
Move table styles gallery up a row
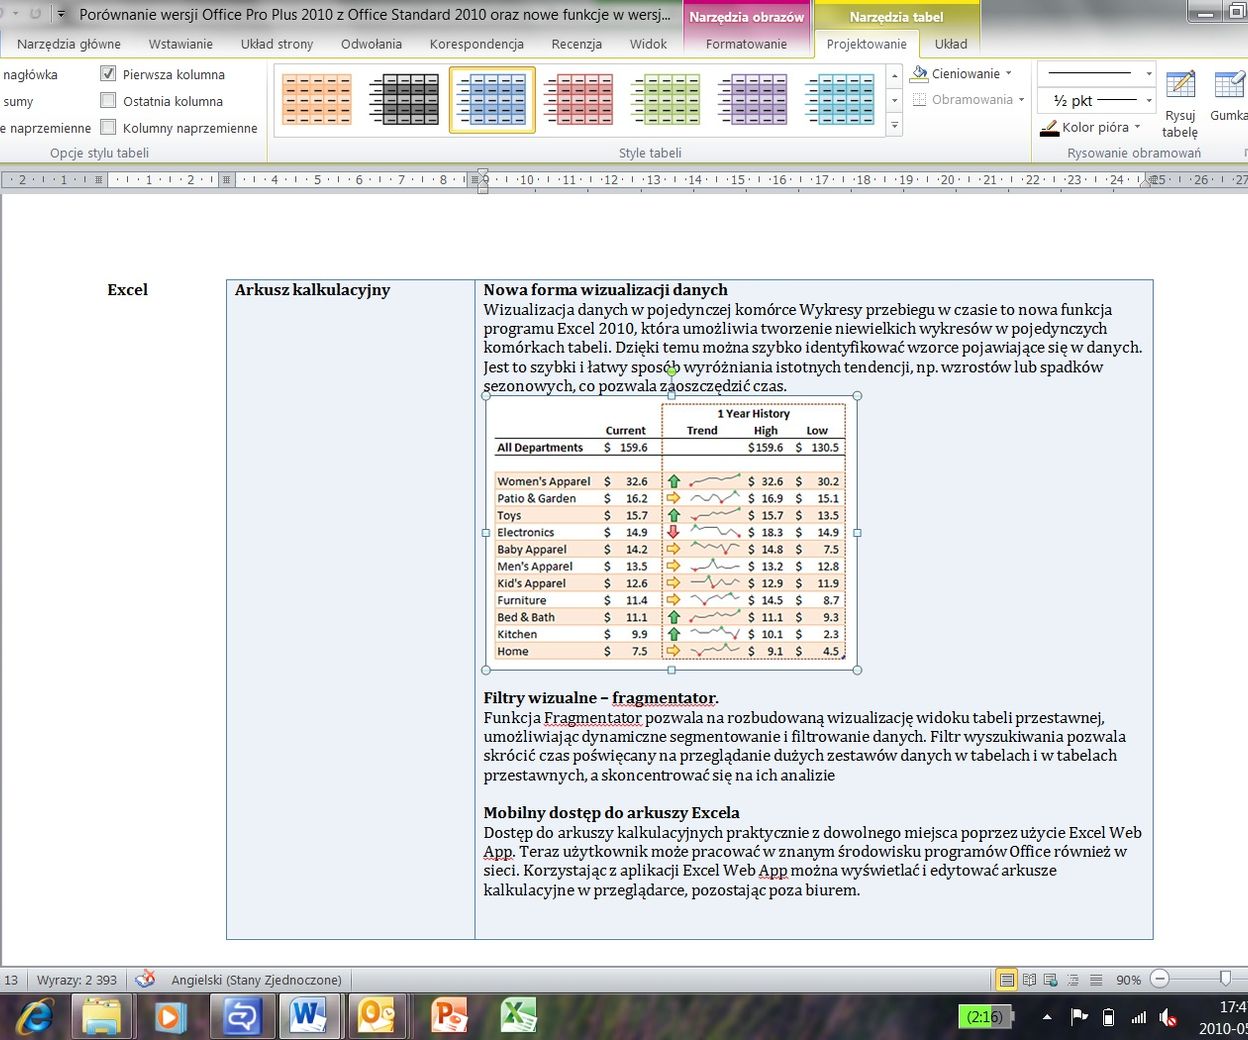[x=894, y=76]
